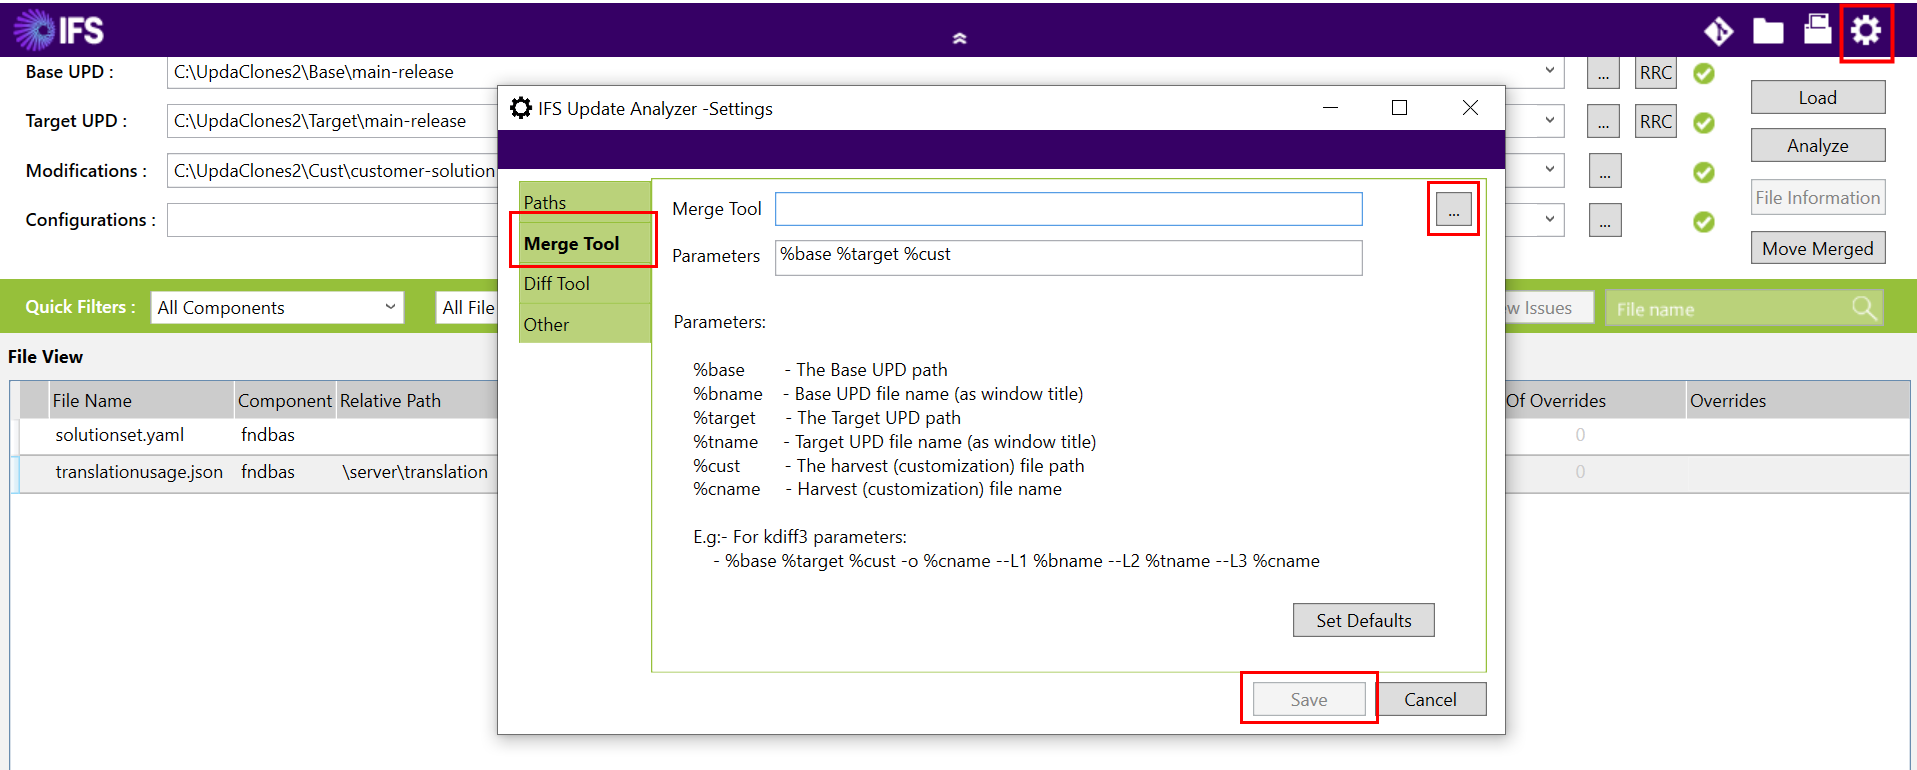
Task: Click the File Information button
Action: (1818, 197)
